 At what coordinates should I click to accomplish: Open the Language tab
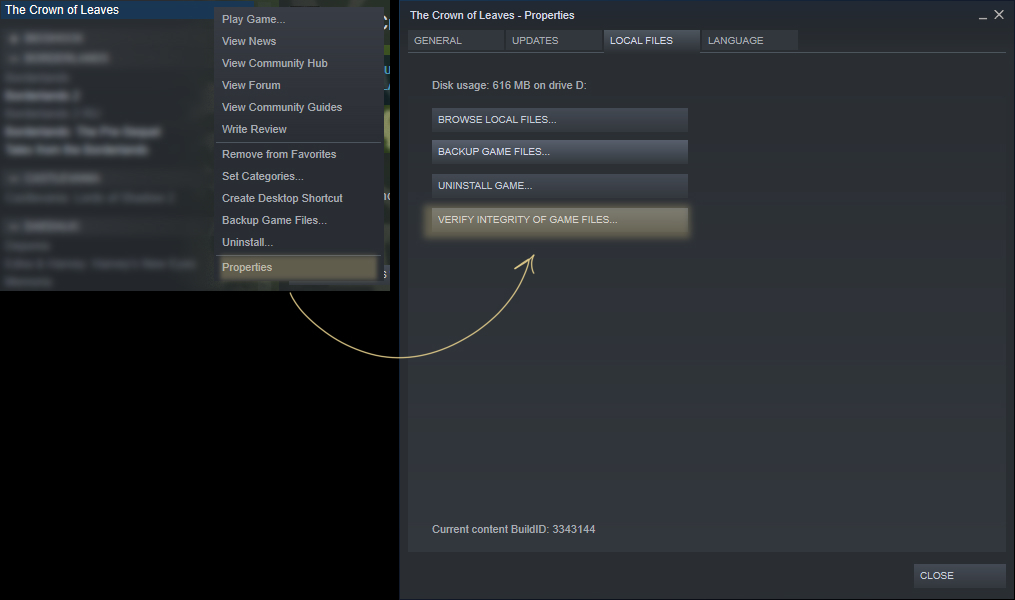click(750, 41)
